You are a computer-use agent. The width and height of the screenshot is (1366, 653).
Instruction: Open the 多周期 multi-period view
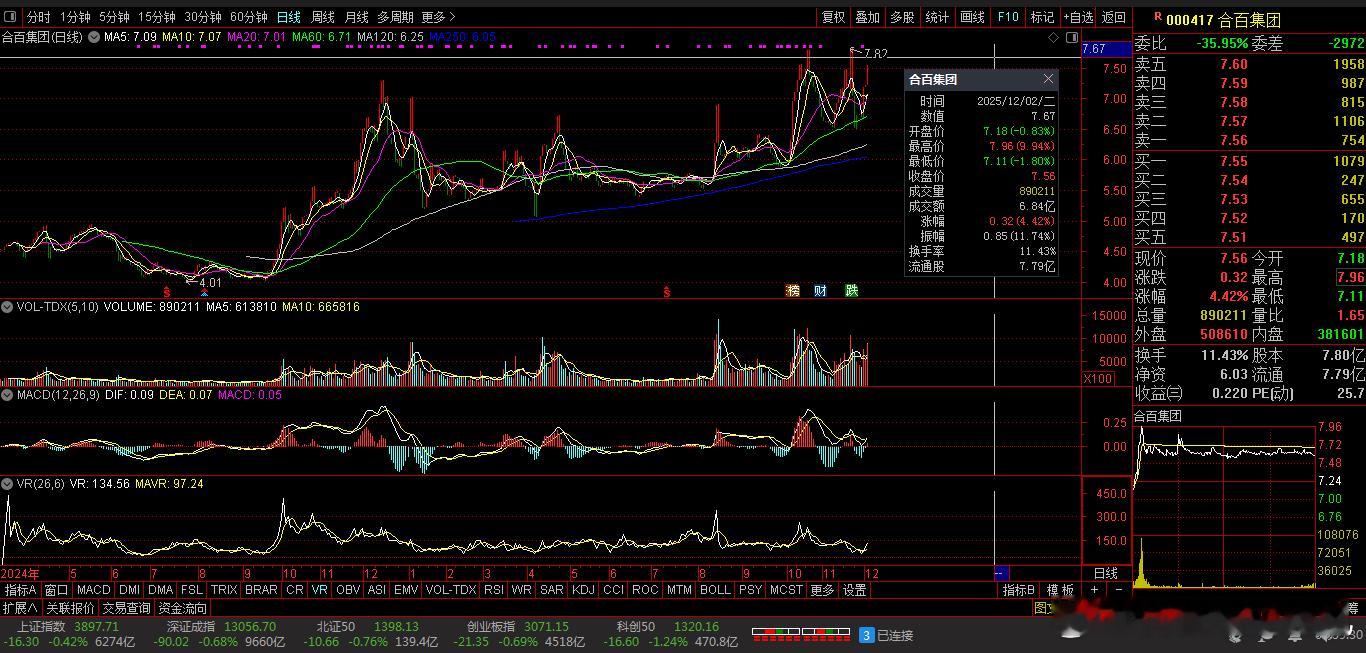[x=395, y=17]
